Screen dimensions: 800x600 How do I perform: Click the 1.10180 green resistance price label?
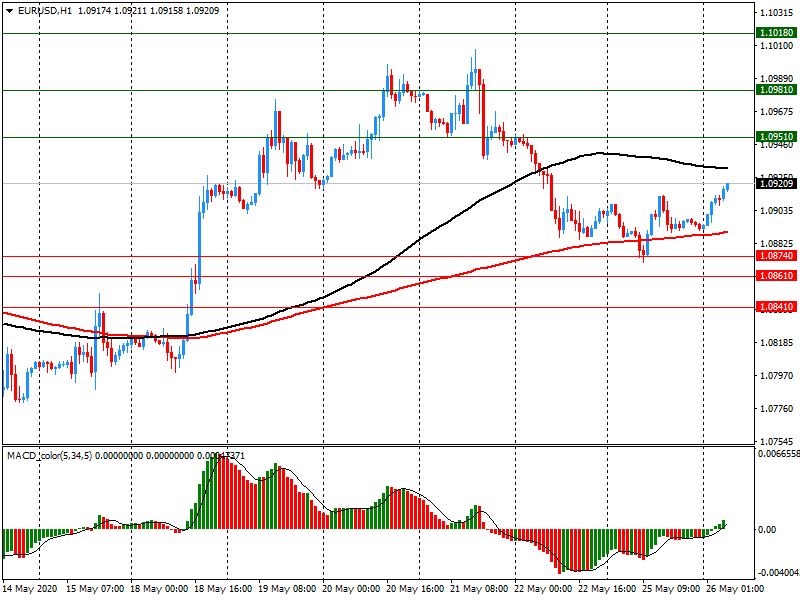pyautogui.click(x=776, y=33)
